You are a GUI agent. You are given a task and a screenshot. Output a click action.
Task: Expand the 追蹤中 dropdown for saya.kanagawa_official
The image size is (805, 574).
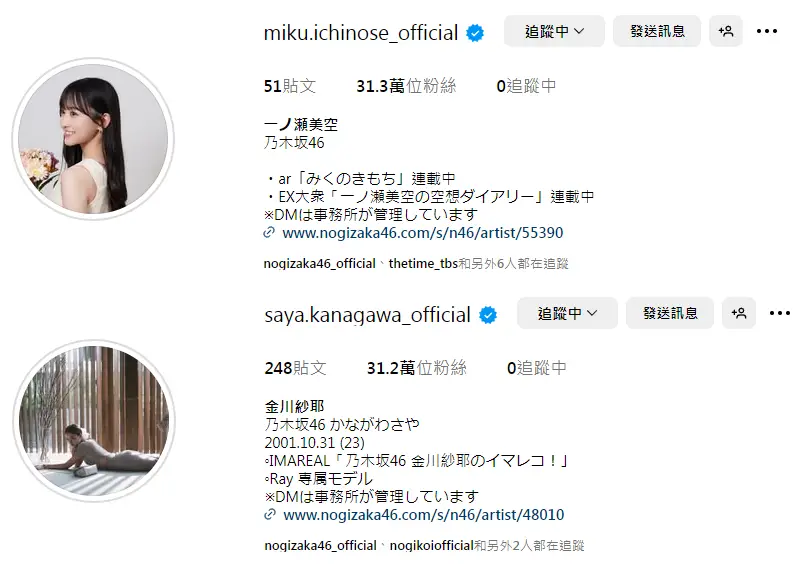pyautogui.click(x=567, y=313)
